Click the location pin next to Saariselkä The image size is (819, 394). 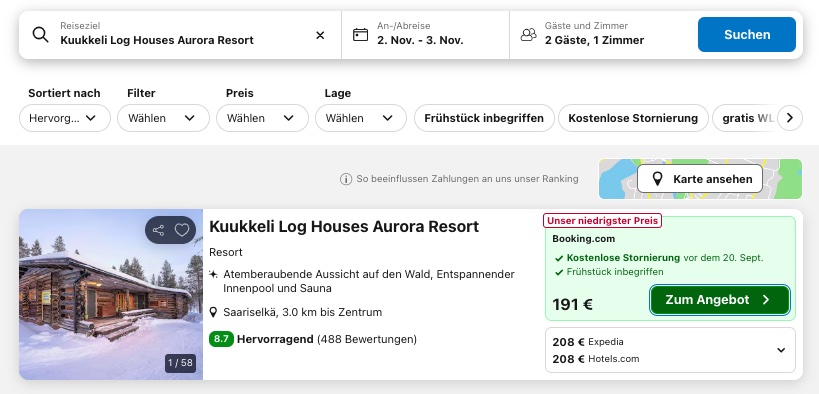[x=213, y=312]
